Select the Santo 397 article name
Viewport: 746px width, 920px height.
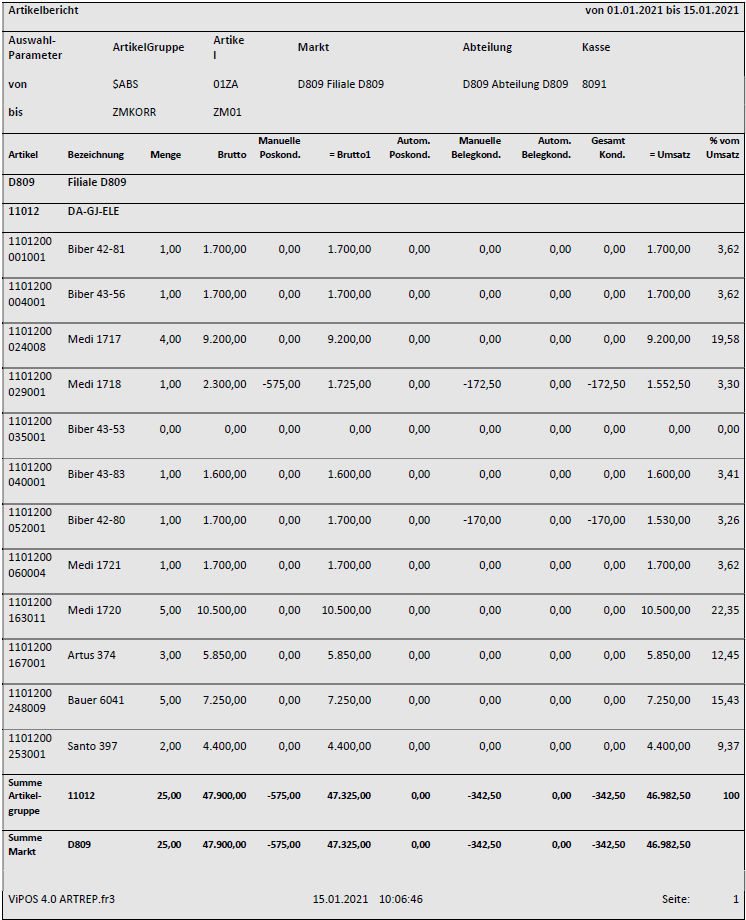pyautogui.click(x=93, y=745)
